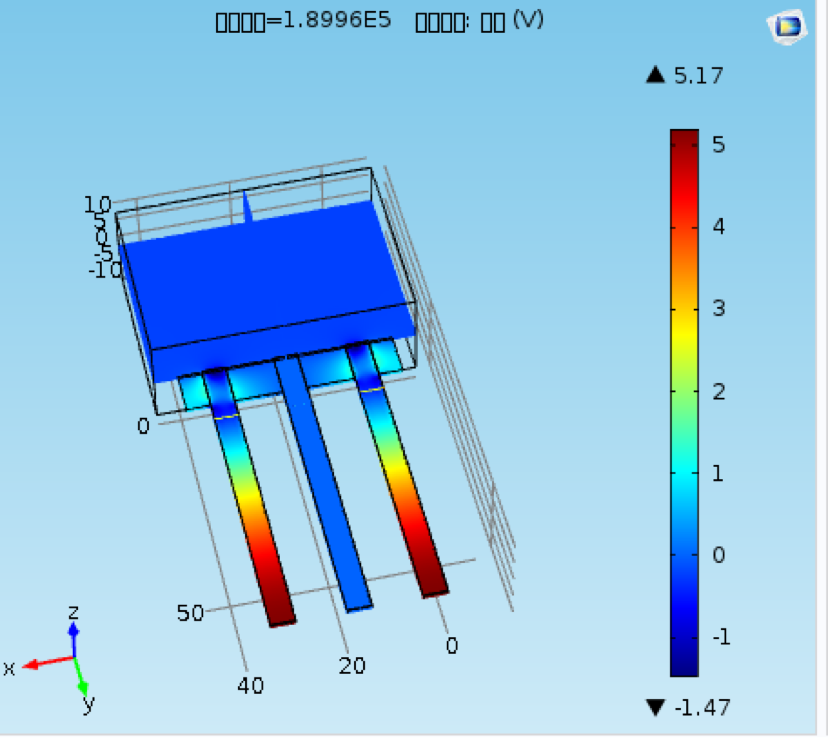Screen dimensions: 828x738
Task: Click the maximum value label 5.17
Action: coord(699,76)
